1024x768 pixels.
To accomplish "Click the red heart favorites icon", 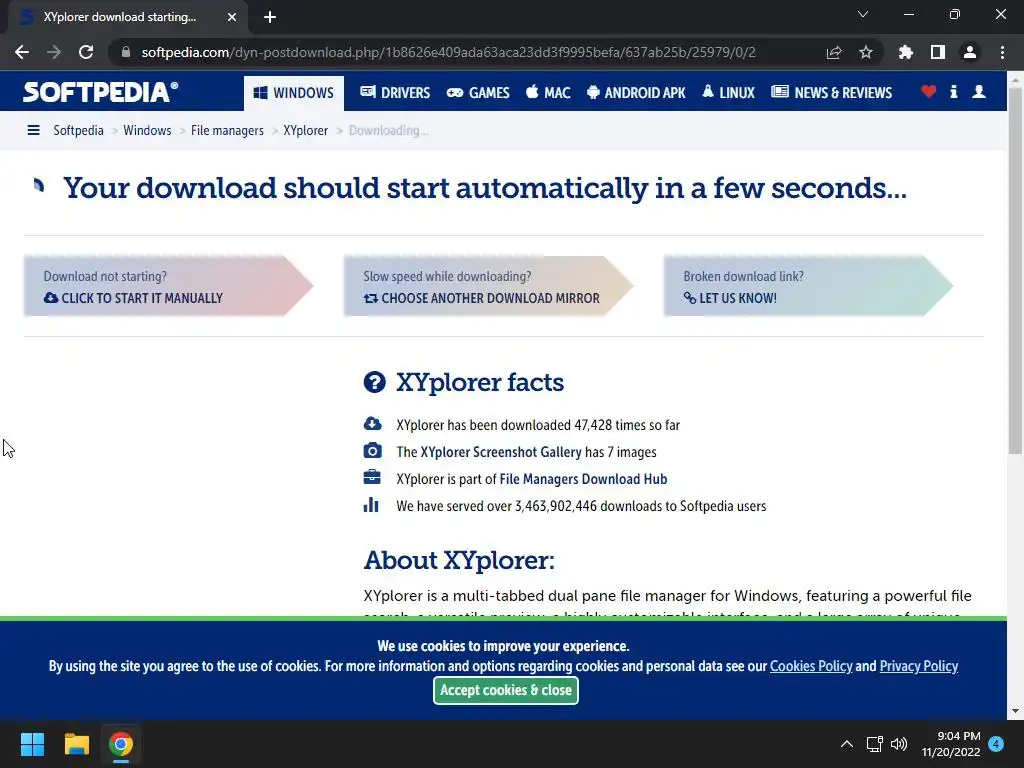I will (x=929, y=92).
